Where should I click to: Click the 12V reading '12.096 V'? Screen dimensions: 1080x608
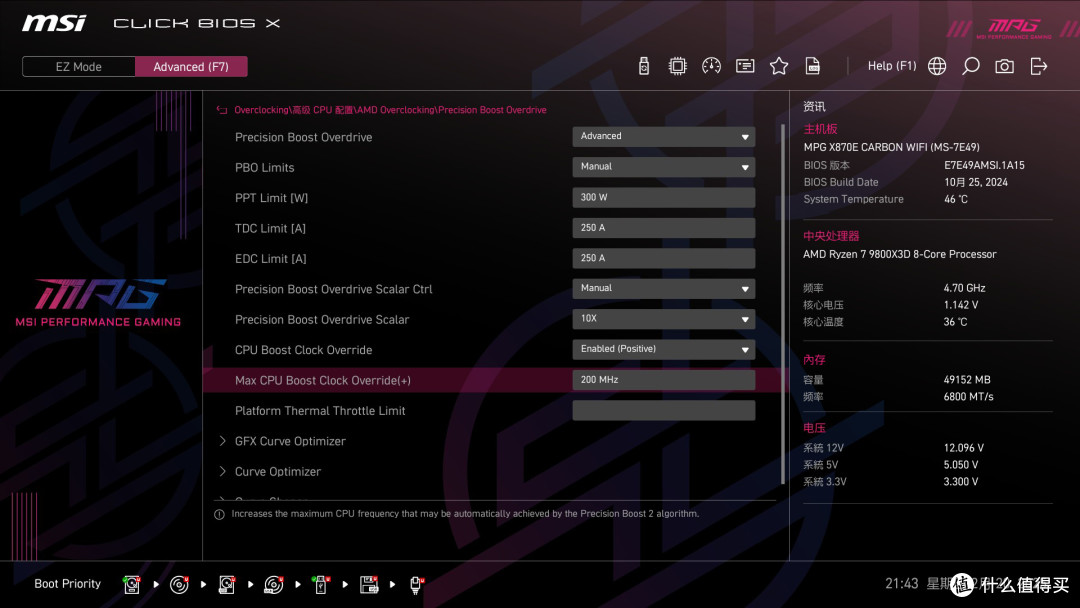(x=964, y=448)
